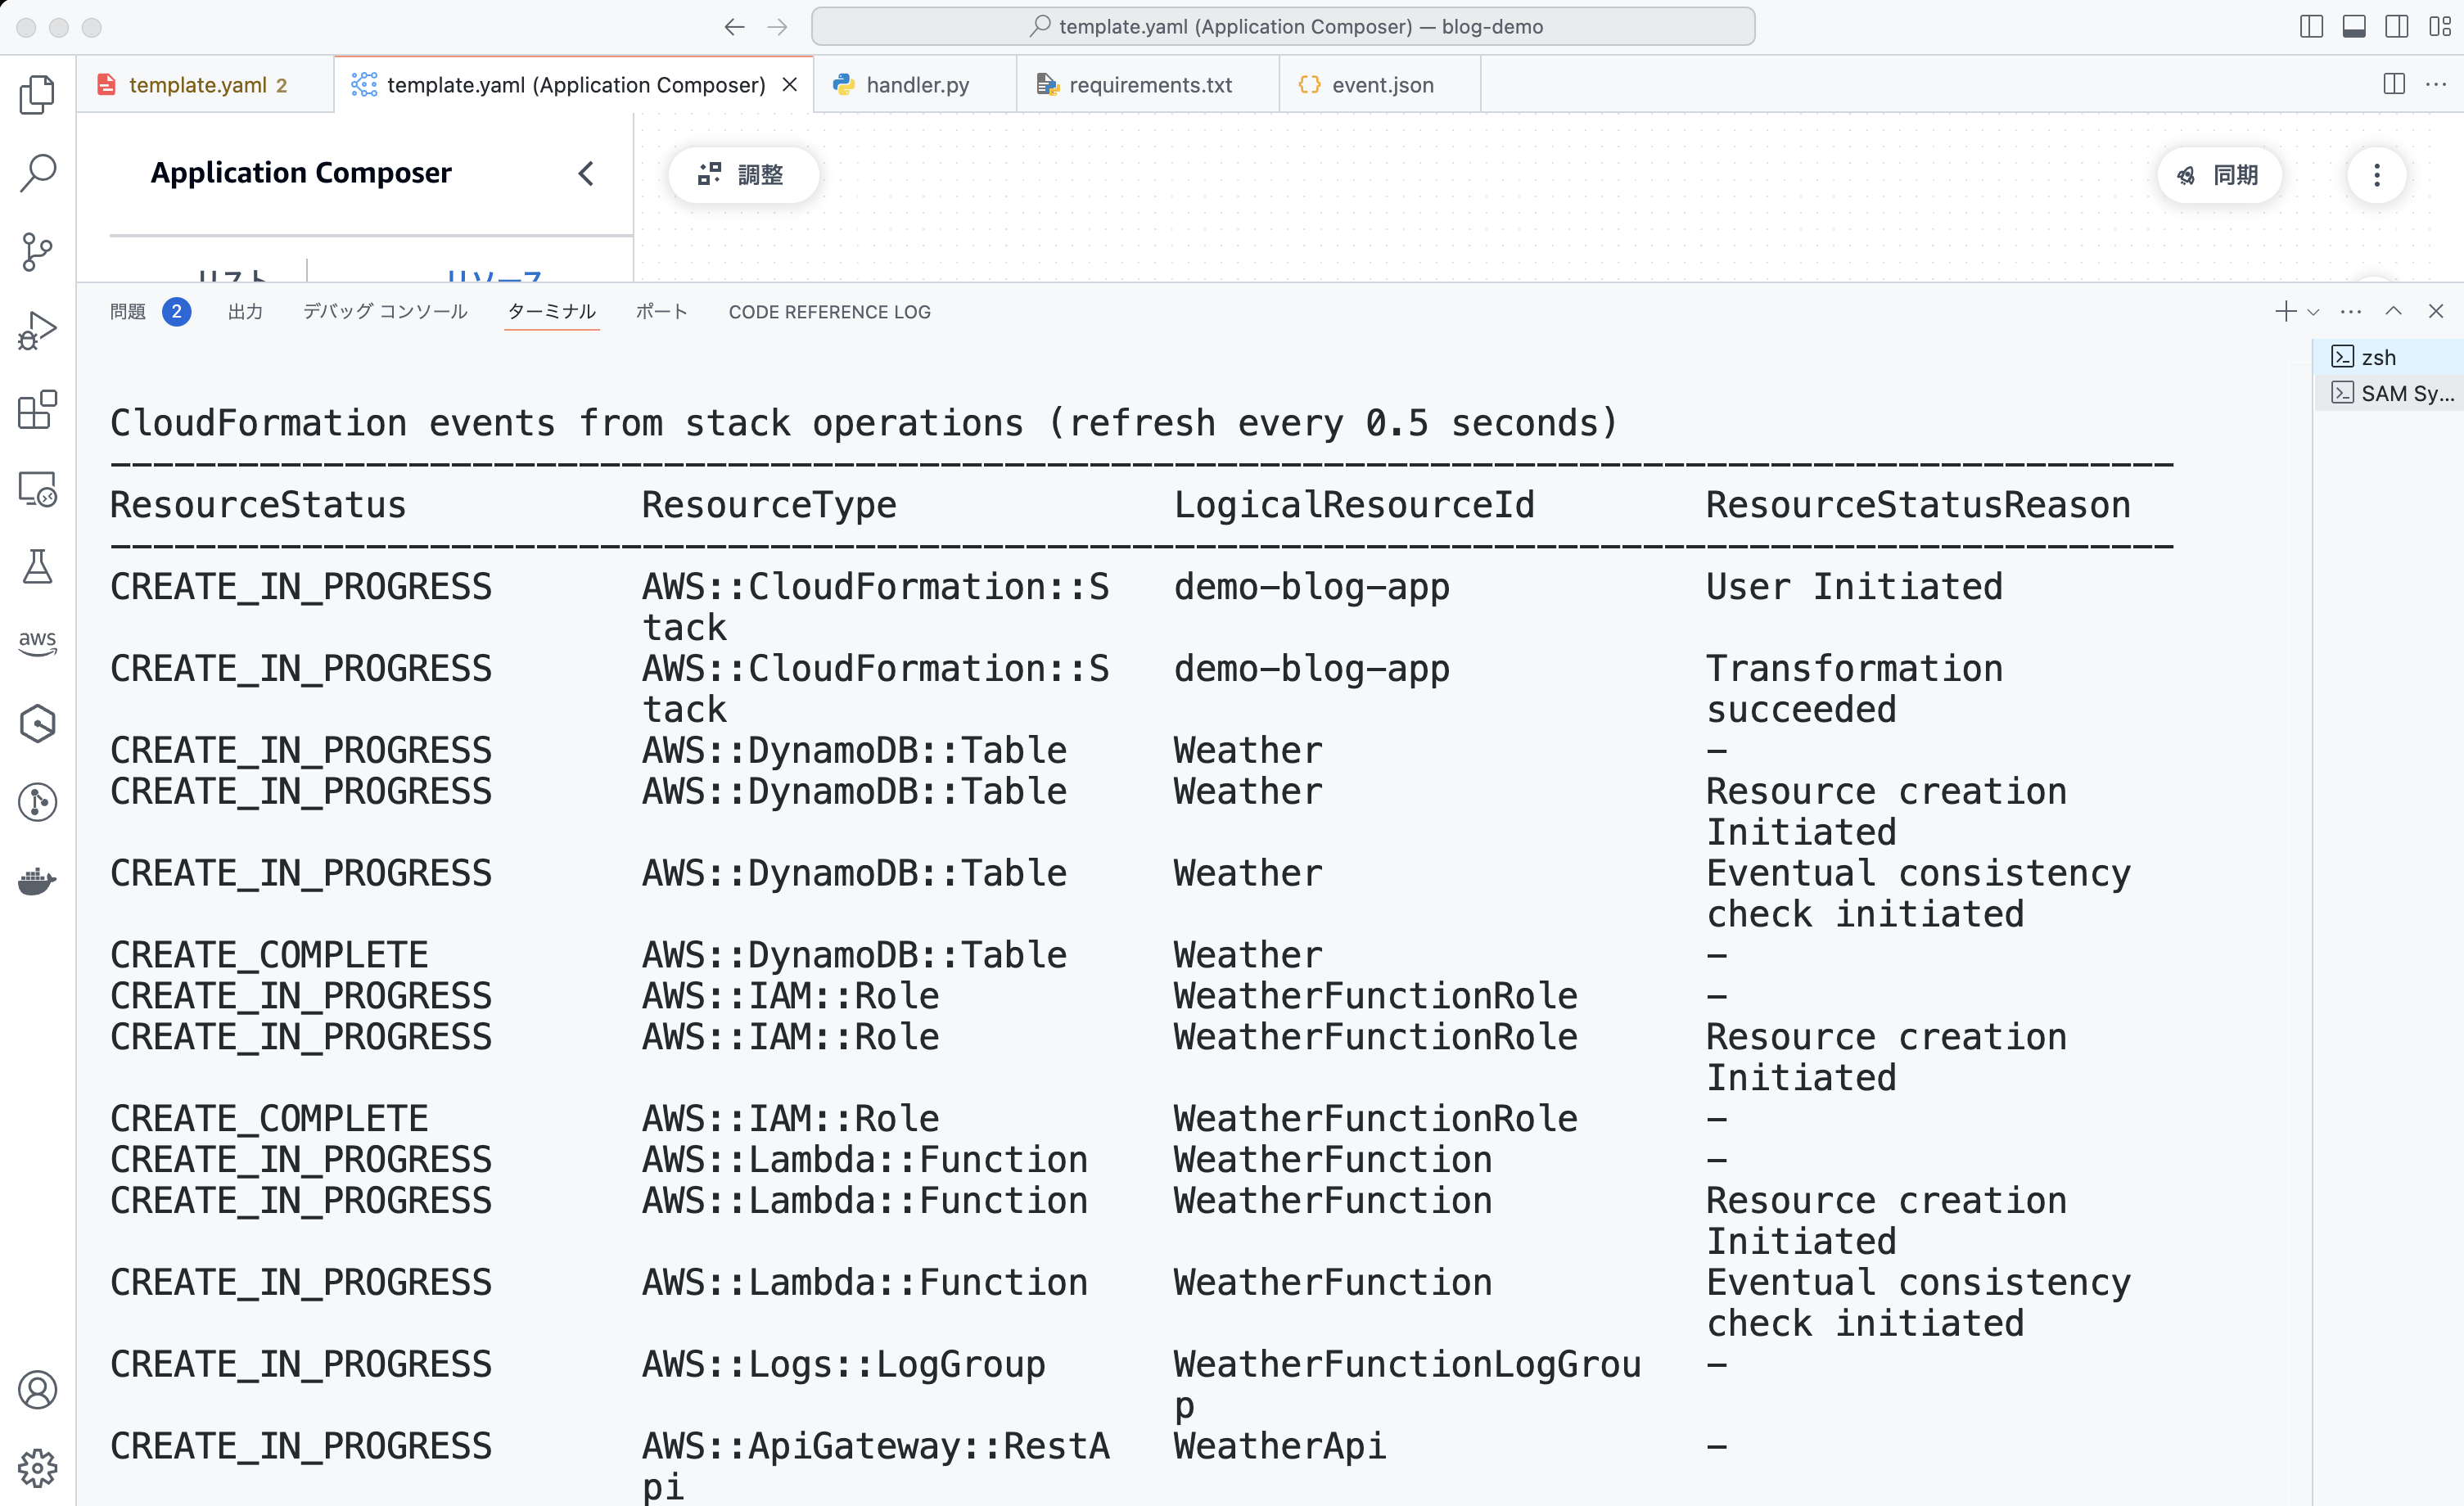Collapse the Application Composer side panel
Viewport: 2464px width, 1506px height.
click(x=586, y=173)
